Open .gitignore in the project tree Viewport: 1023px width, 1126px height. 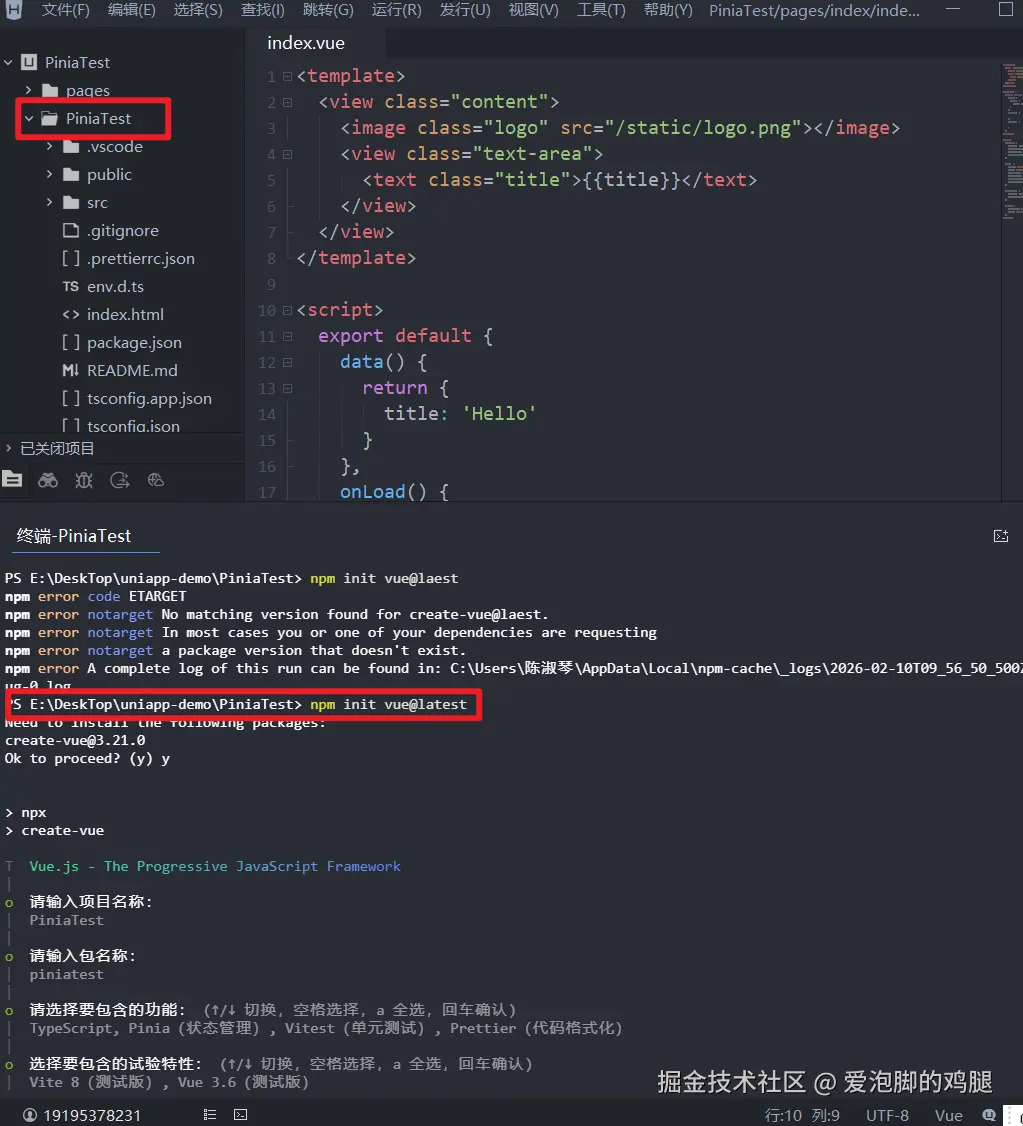pyautogui.click(x=123, y=231)
